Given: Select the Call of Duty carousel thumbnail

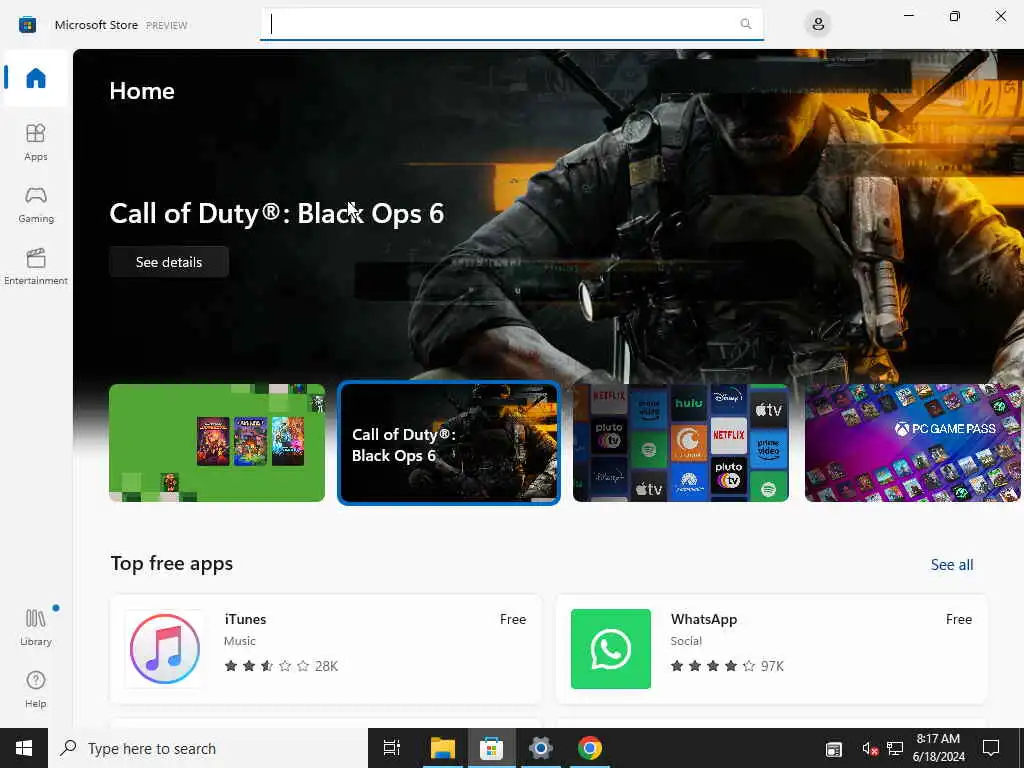Looking at the screenshot, I should pyautogui.click(x=449, y=443).
